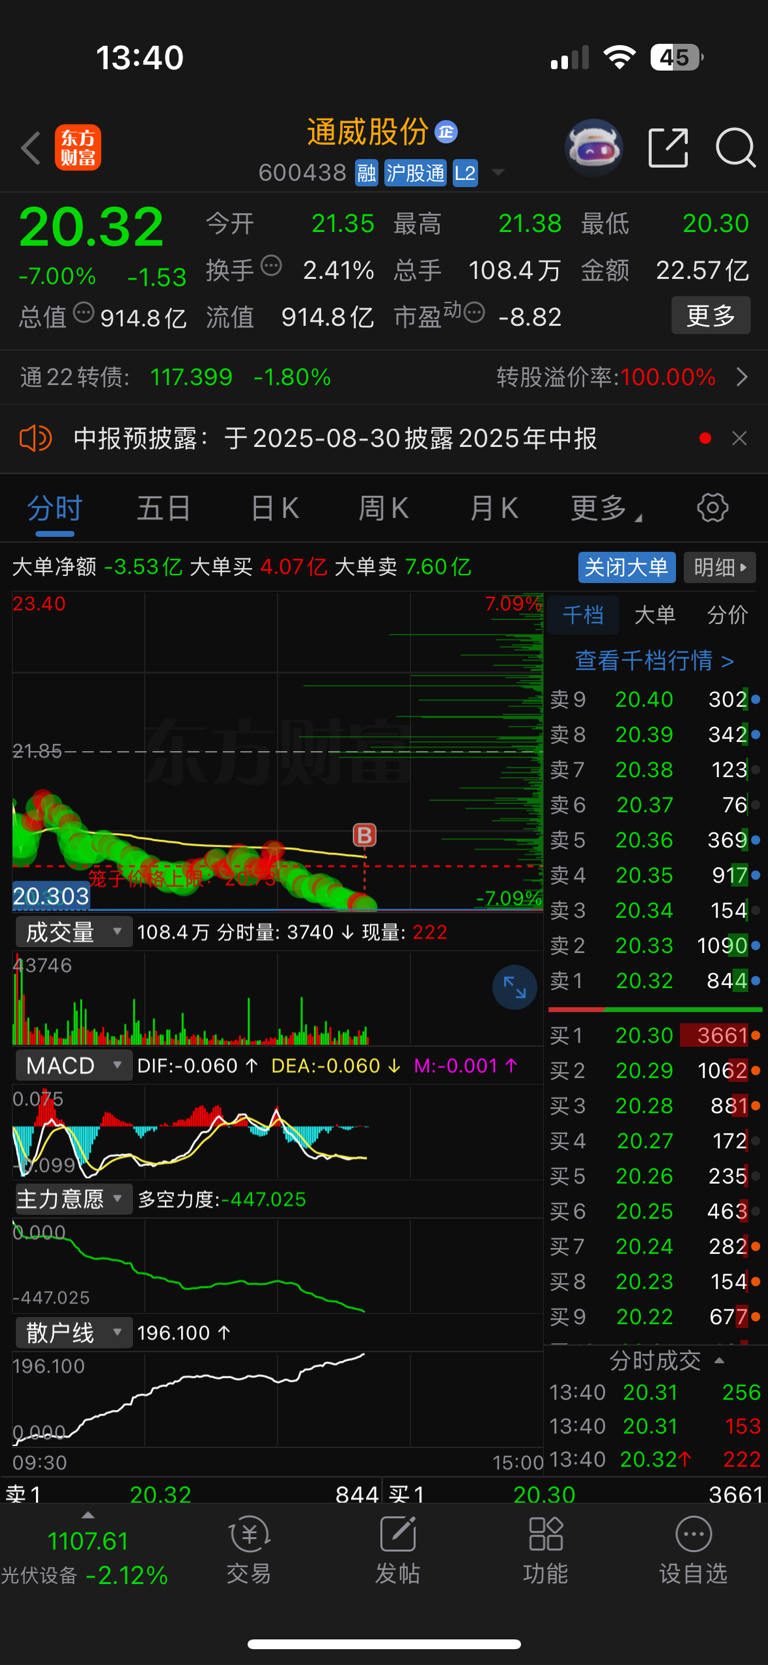The height and width of the screenshot is (1665, 769).
Task: Select 卖1 price 20.32 row
Action: click(x=655, y=981)
